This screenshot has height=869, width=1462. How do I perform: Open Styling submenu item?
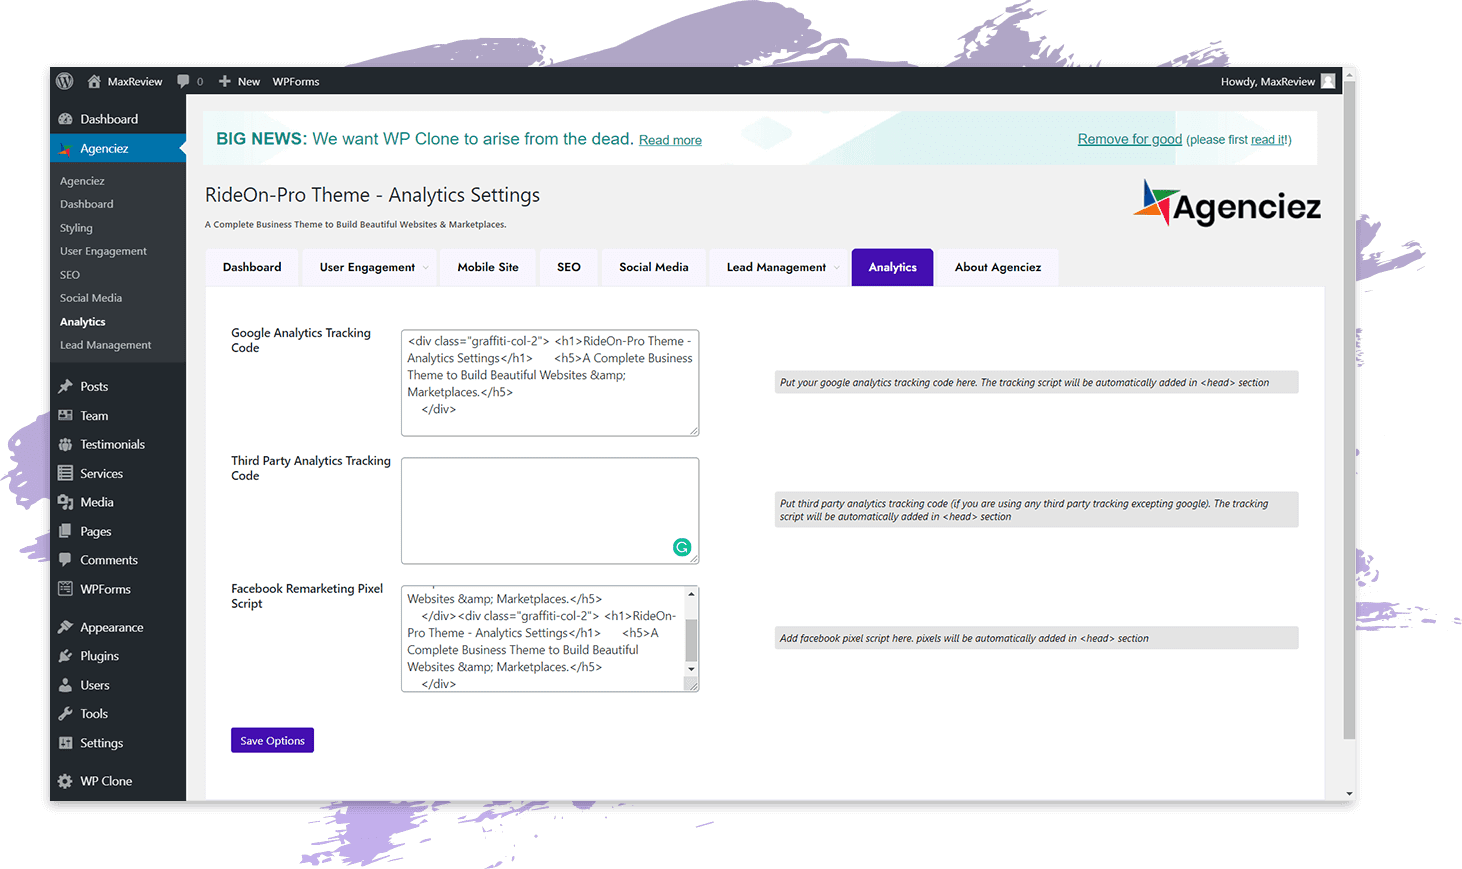click(x=76, y=228)
